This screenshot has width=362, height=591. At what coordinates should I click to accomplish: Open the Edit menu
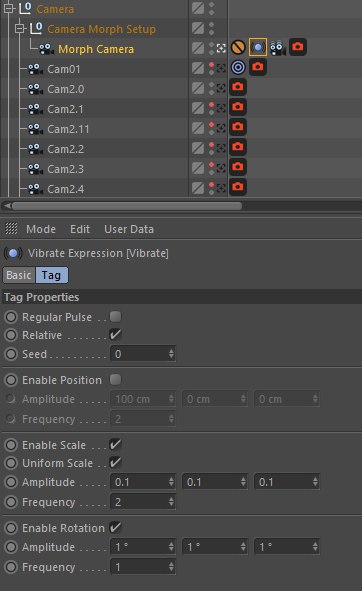[80, 229]
